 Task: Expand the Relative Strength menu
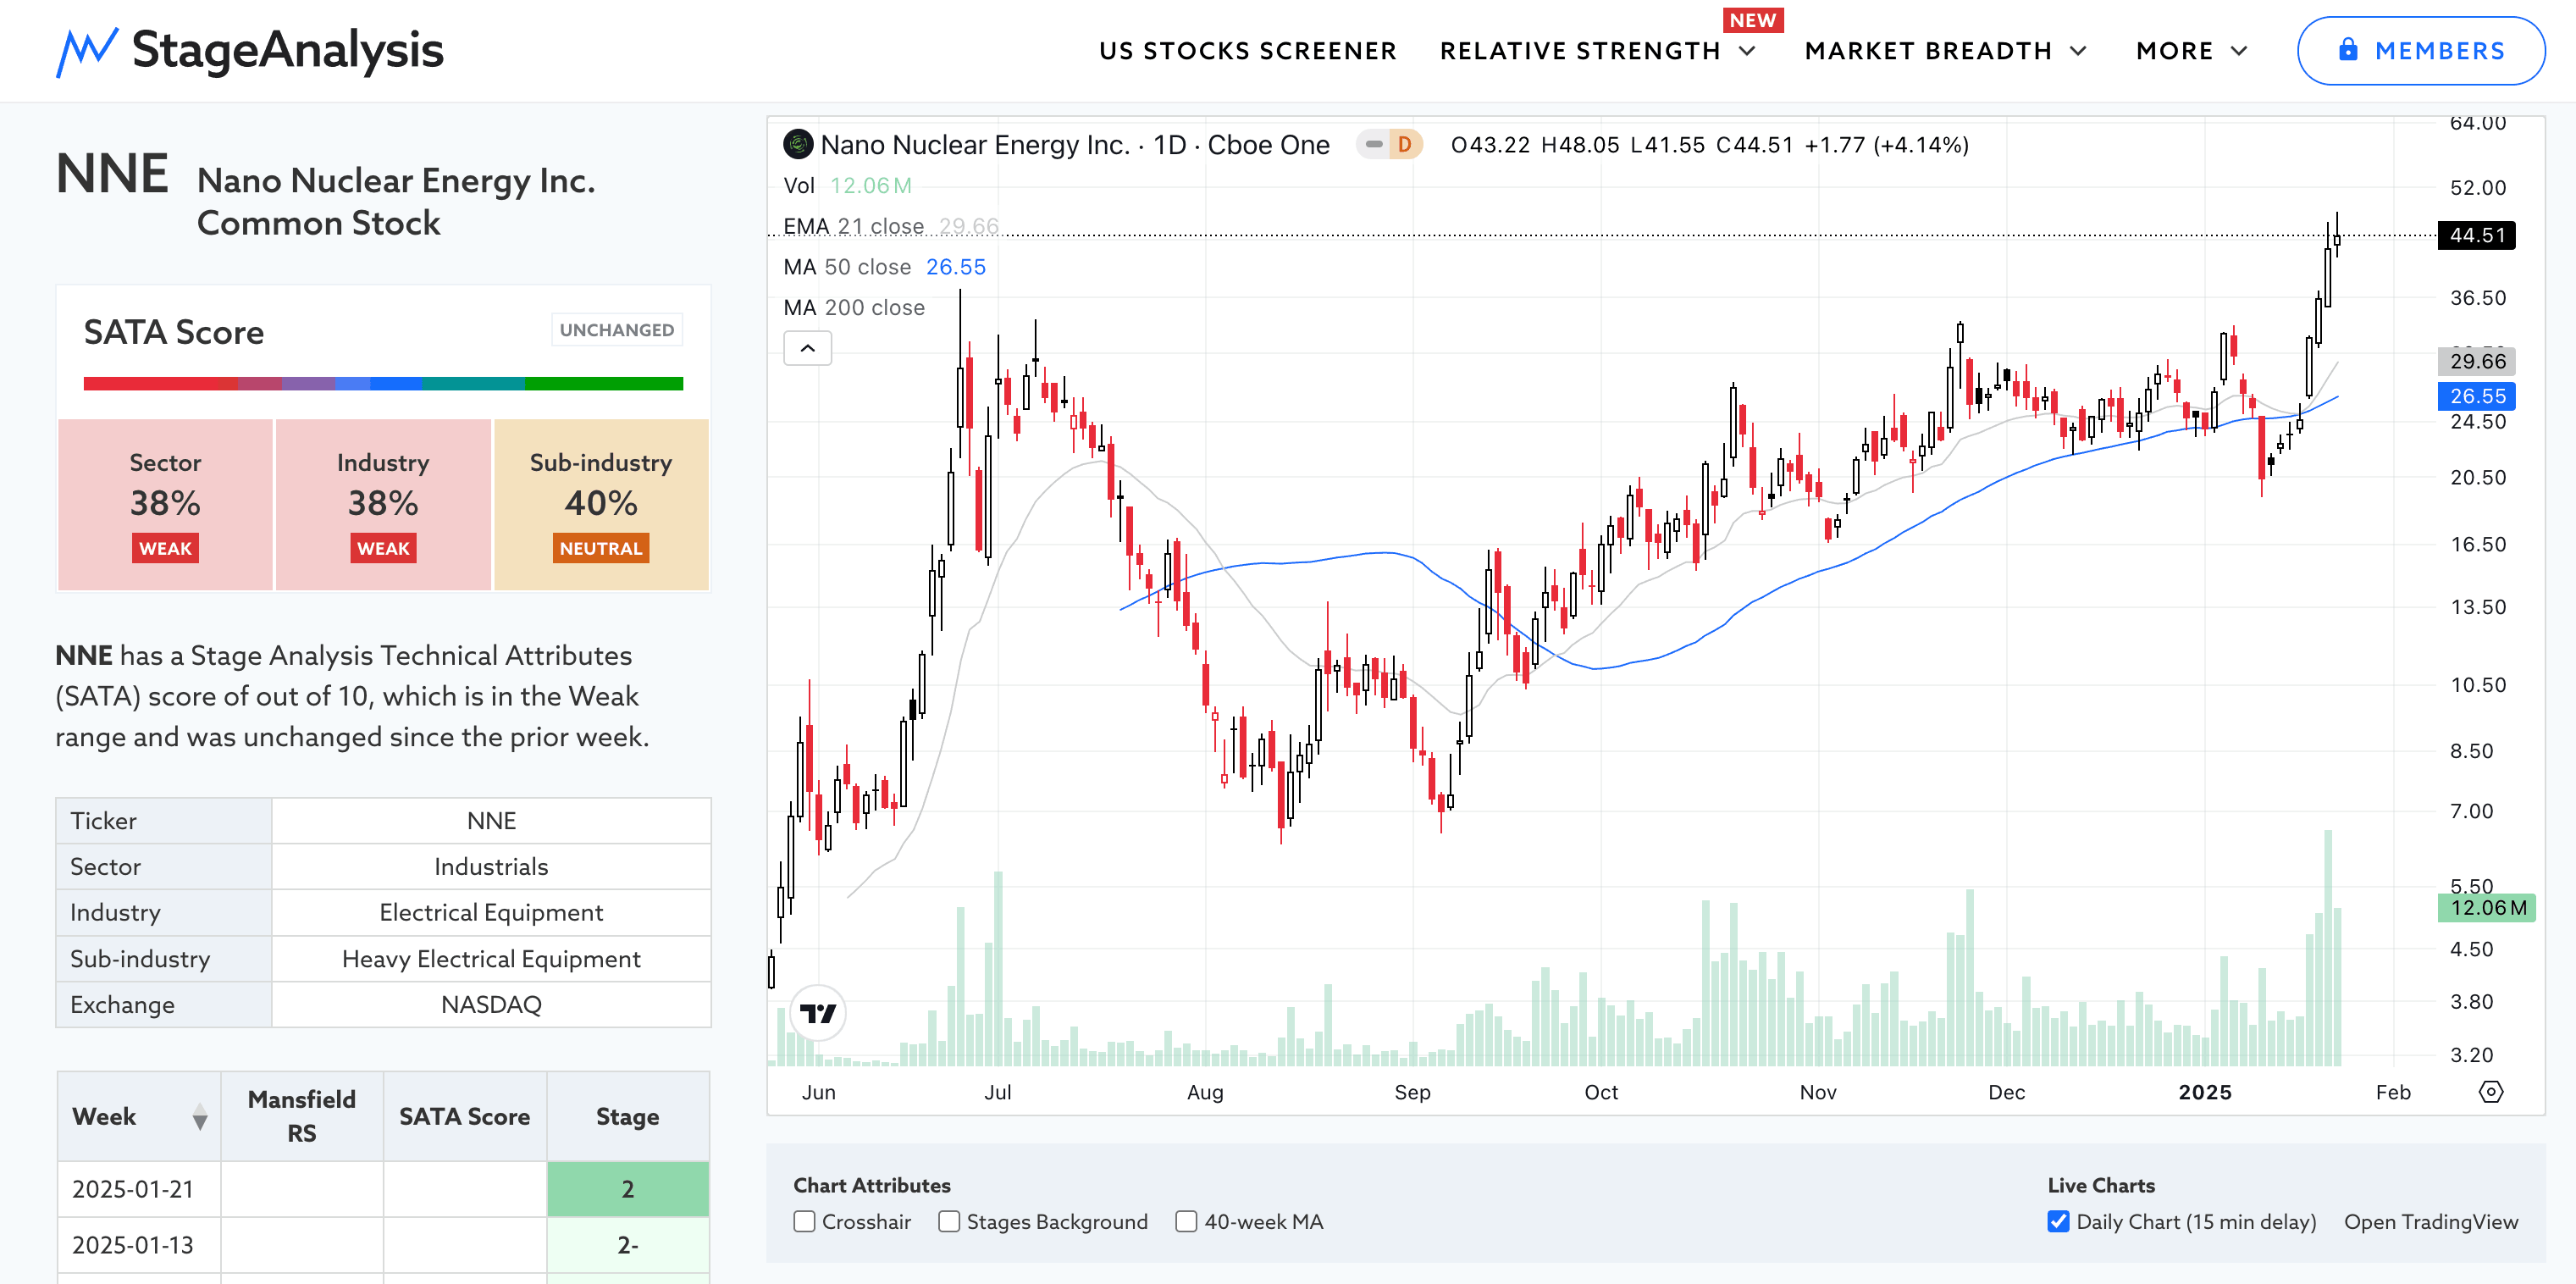tap(1597, 51)
